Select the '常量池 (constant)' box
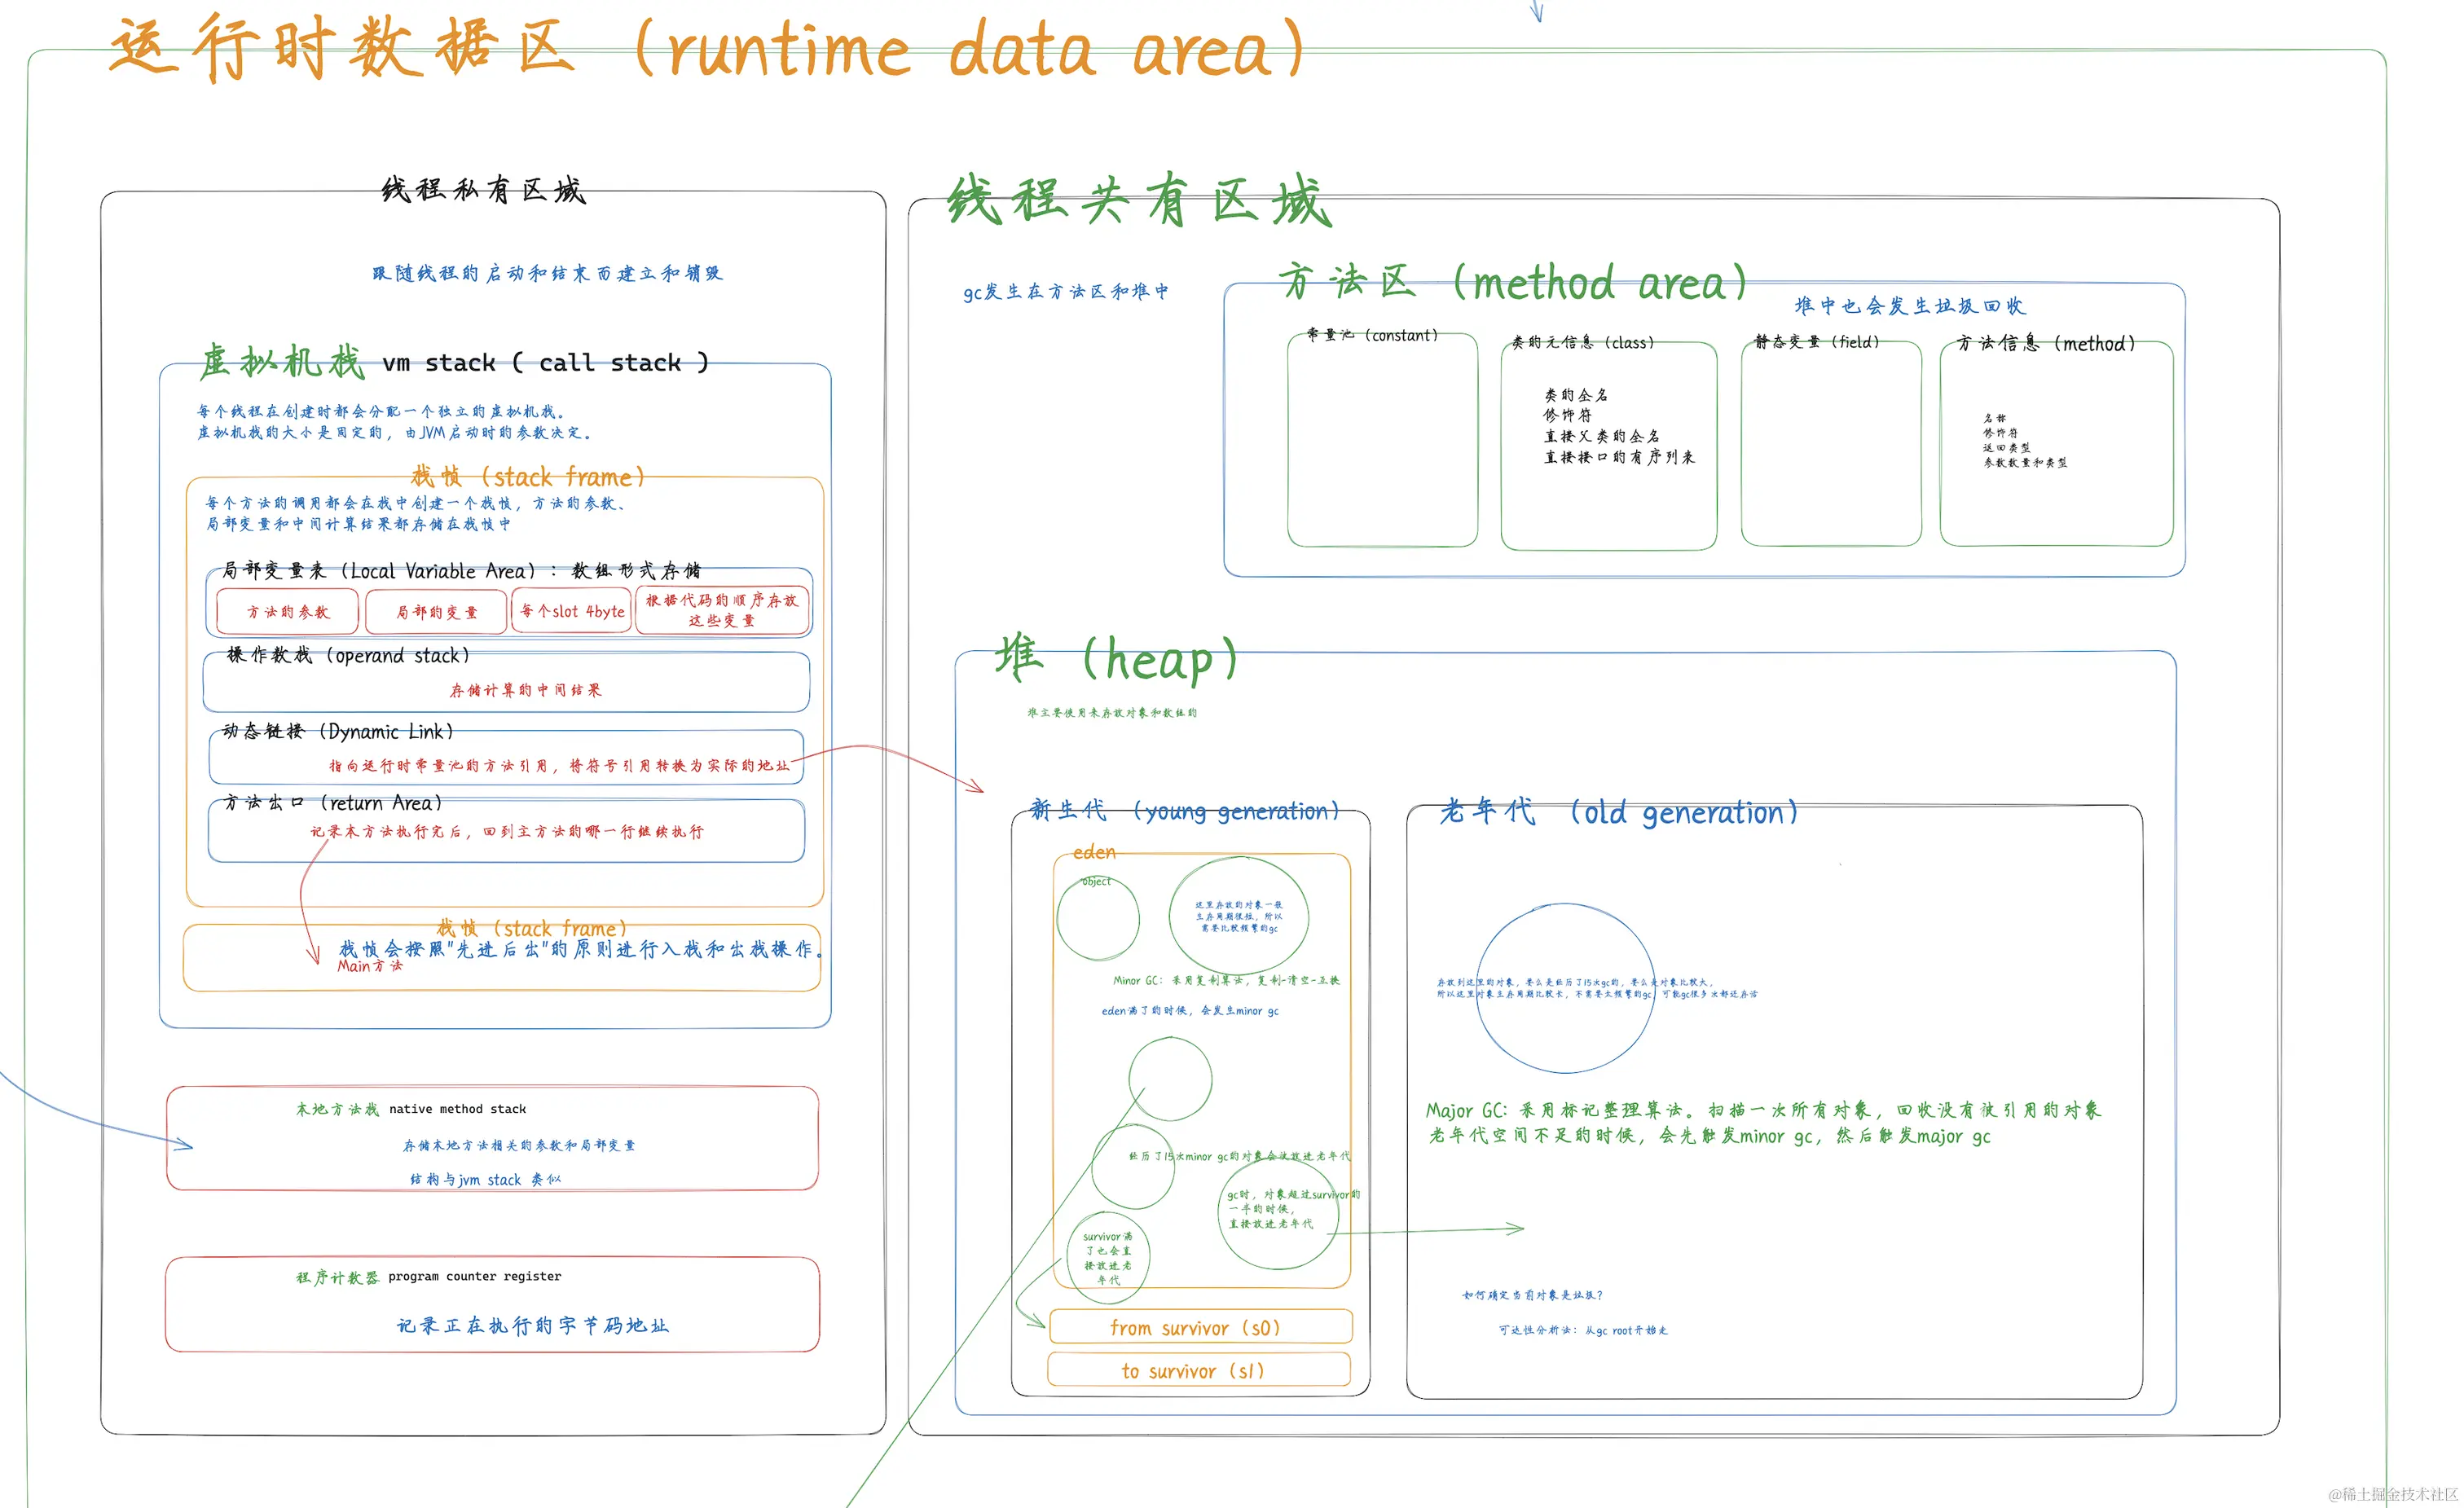The width and height of the screenshot is (2464, 1508). [1382, 440]
